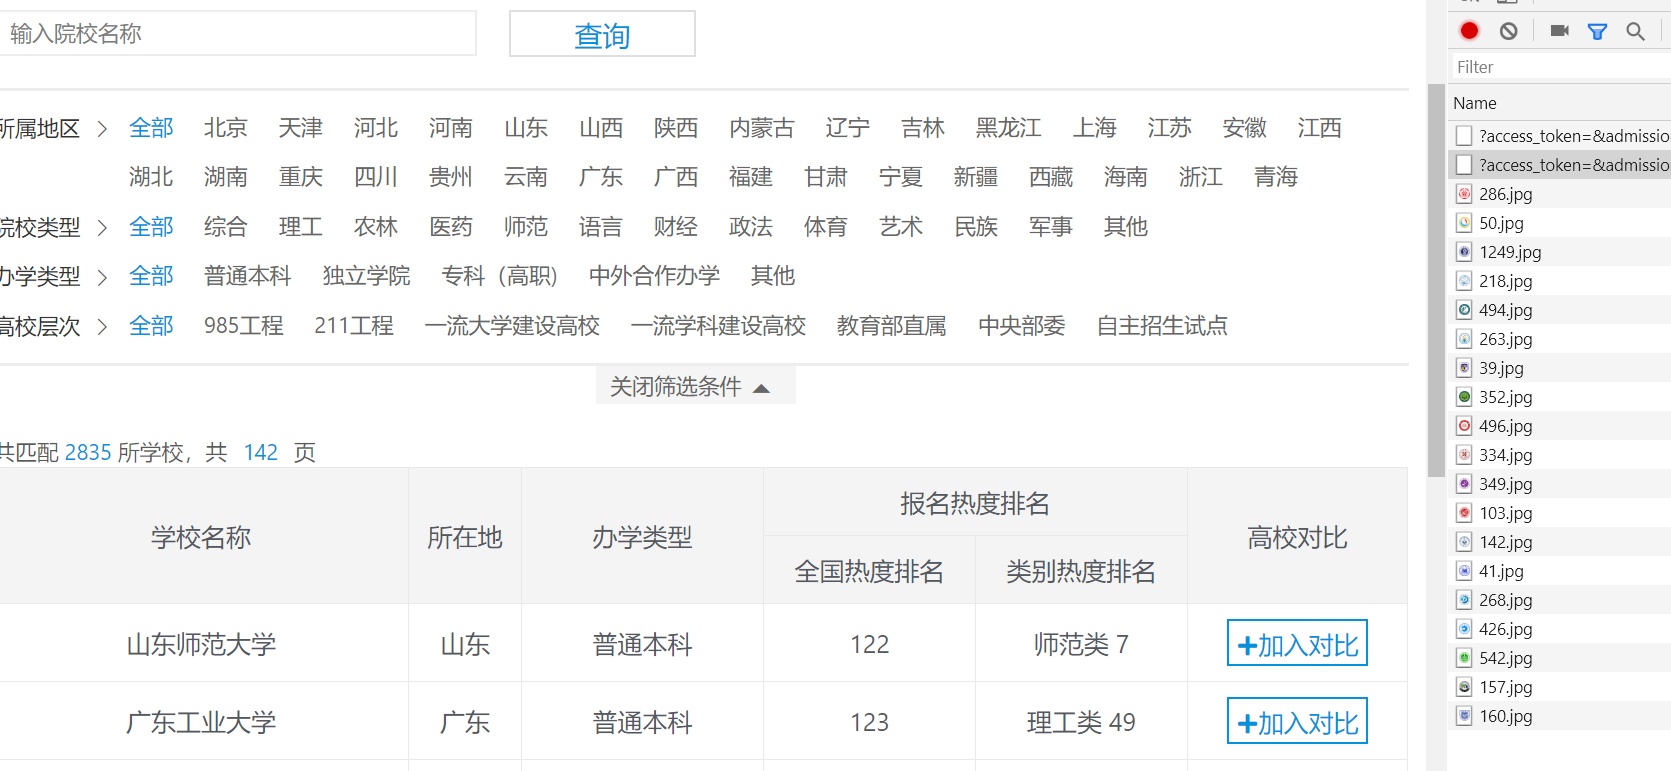Image resolution: width=1671 pixels, height=771 pixels.
Task: Click the 全国热度排名 column header
Action: click(869, 571)
